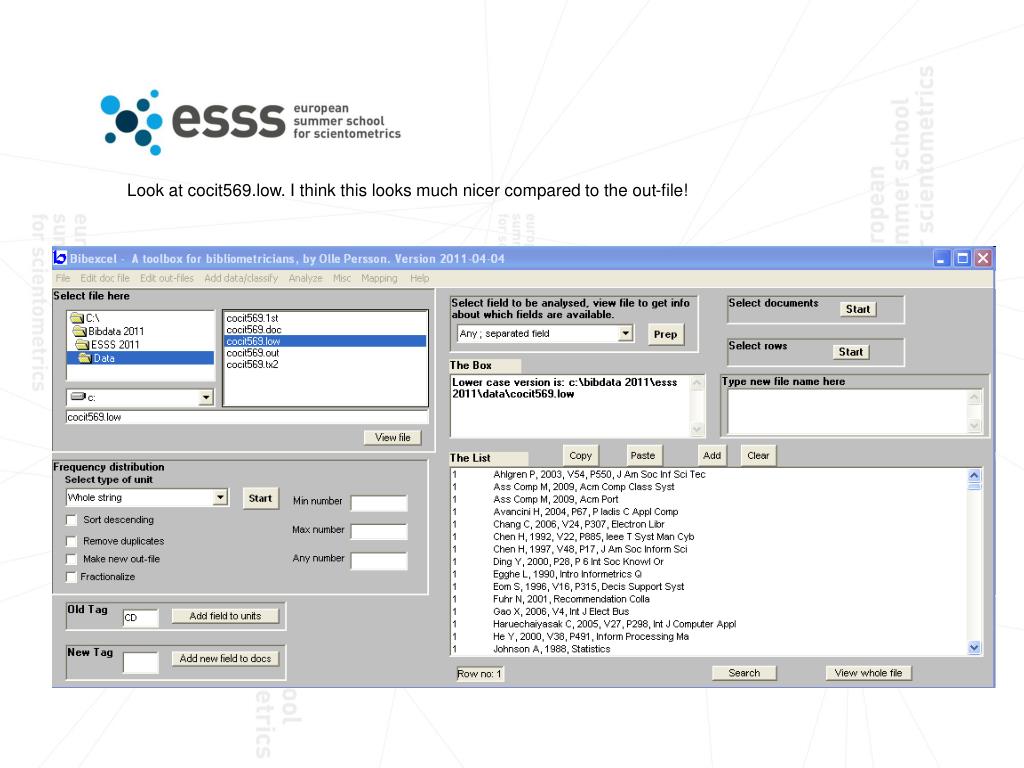Click the Add button above The List

coord(712,455)
